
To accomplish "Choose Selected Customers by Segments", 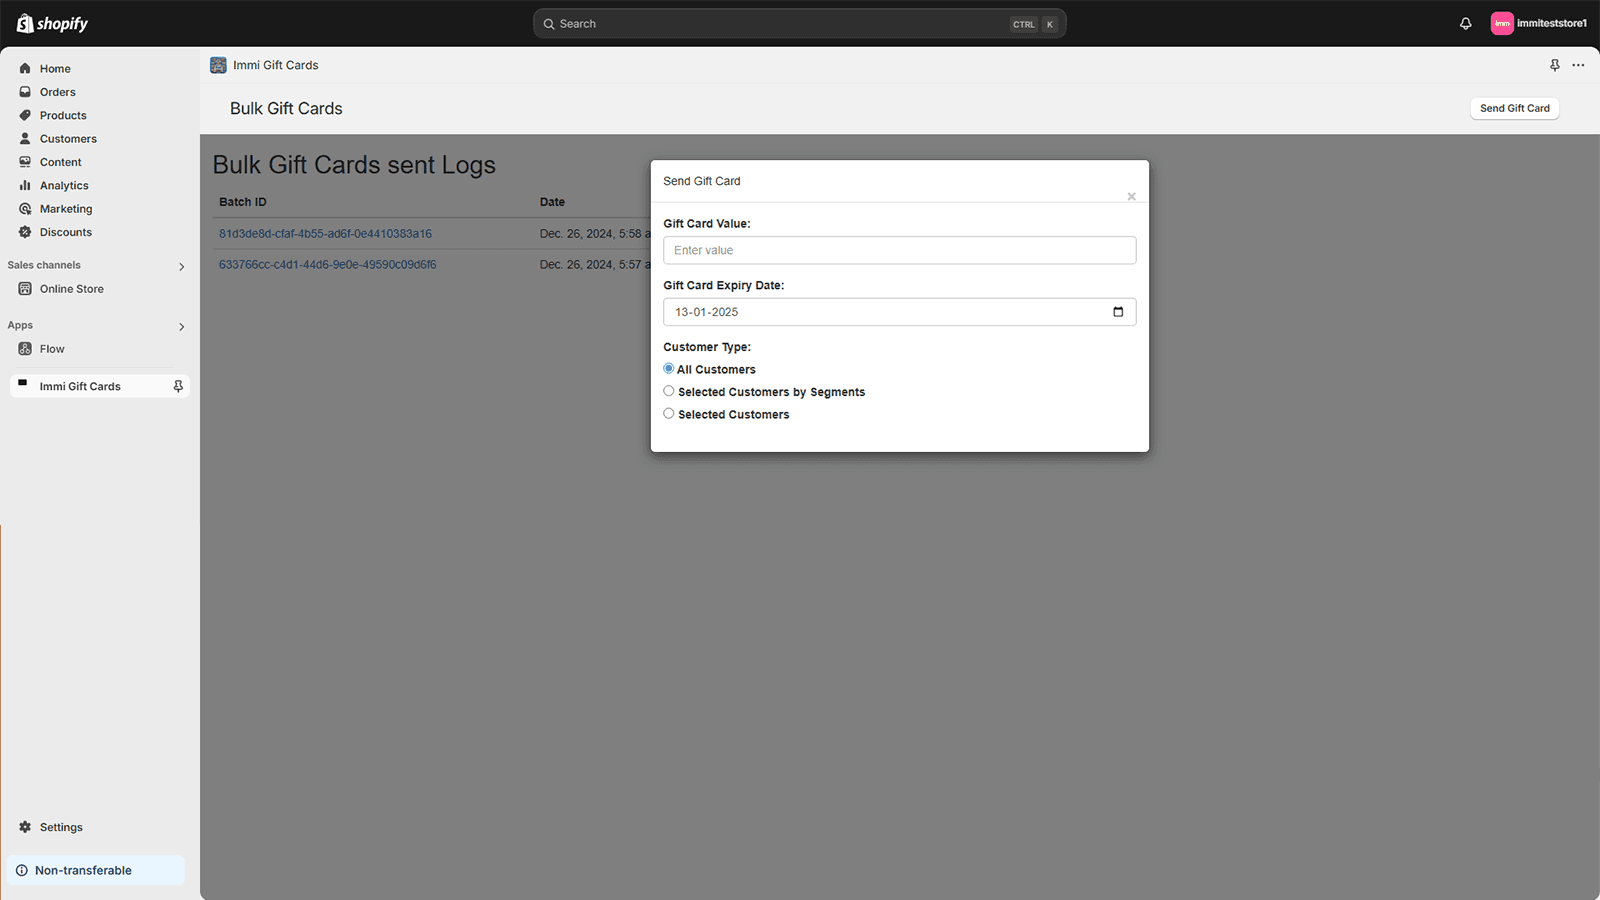I will pos(668,390).
